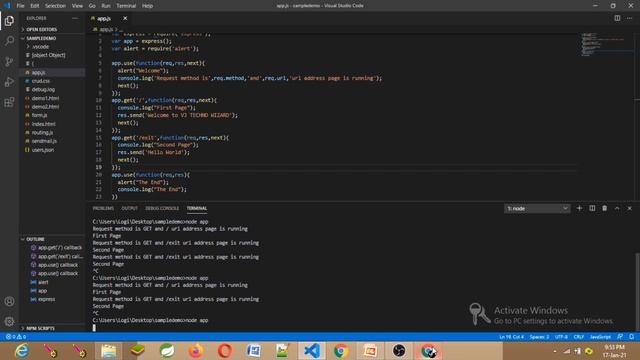Open the terminal selector dropdown showing node
This screenshot has height=360, width=640.
[x=537, y=209]
